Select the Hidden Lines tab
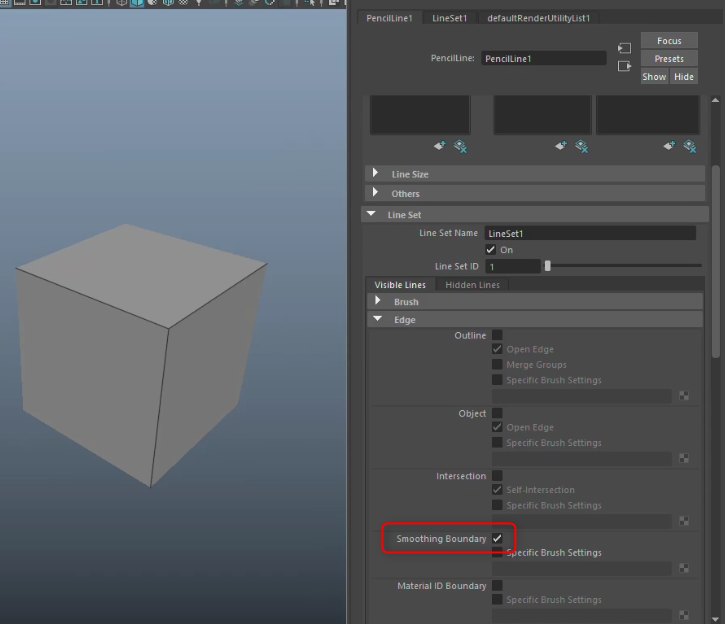Image resolution: width=725 pixels, height=624 pixels. pyautogui.click(x=473, y=285)
